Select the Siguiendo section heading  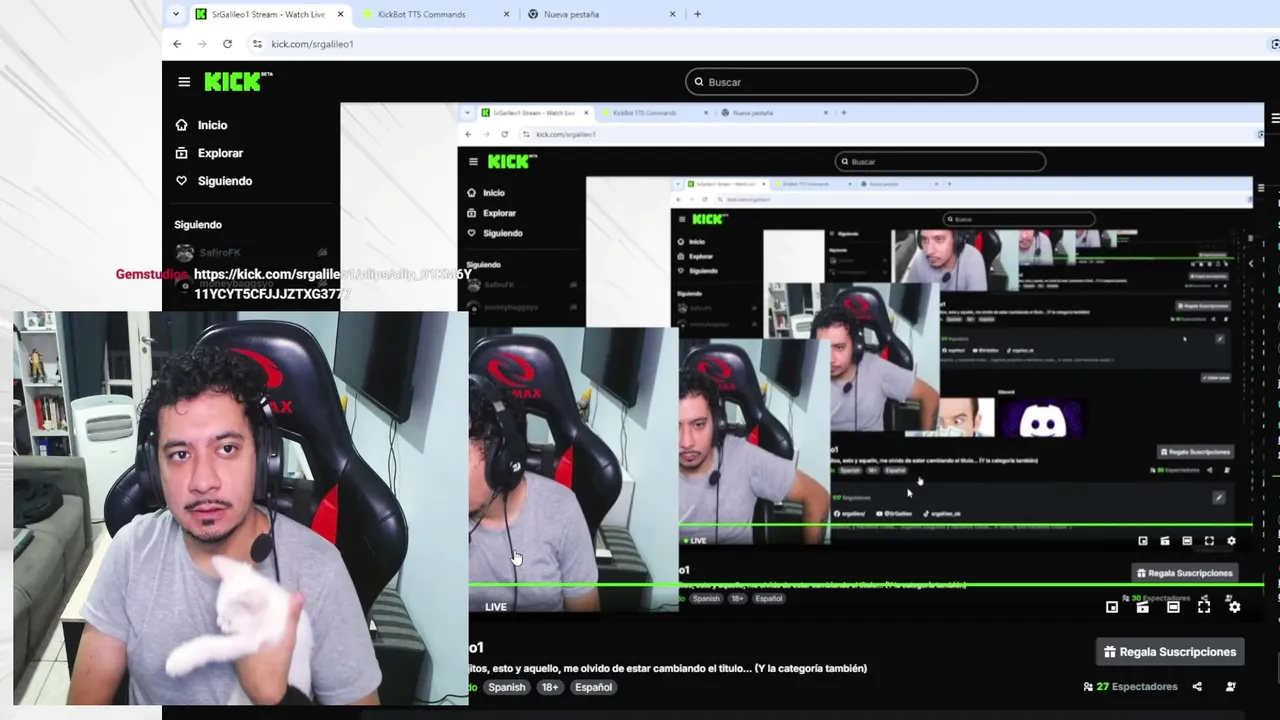point(198,225)
